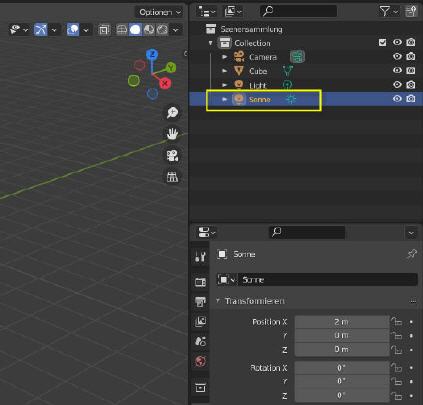Toggle viewport gizmos display
The height and width of the screenshot is (405, 423).
coord(41,30)
